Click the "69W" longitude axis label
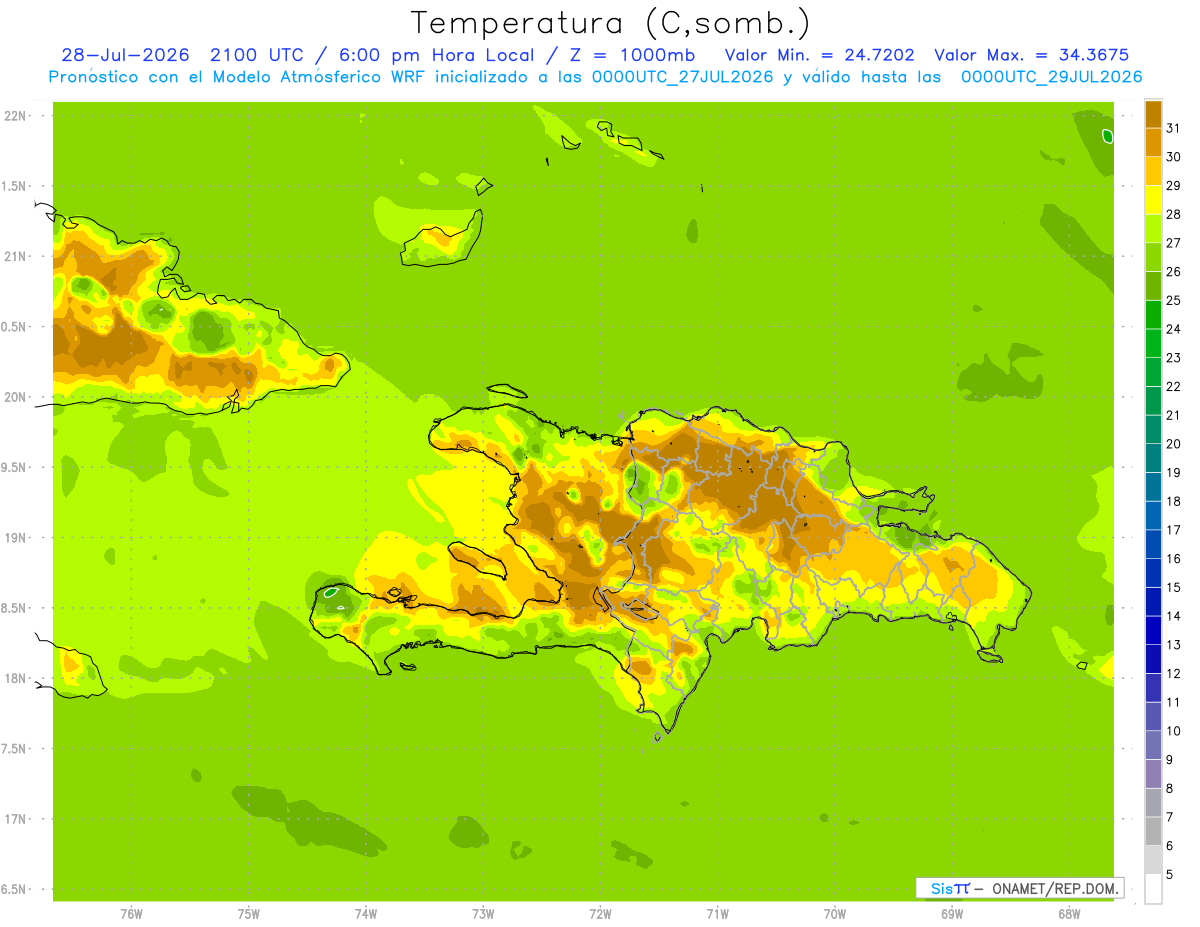The height and width of the screenshot is (927, 1200). (952, 914)
